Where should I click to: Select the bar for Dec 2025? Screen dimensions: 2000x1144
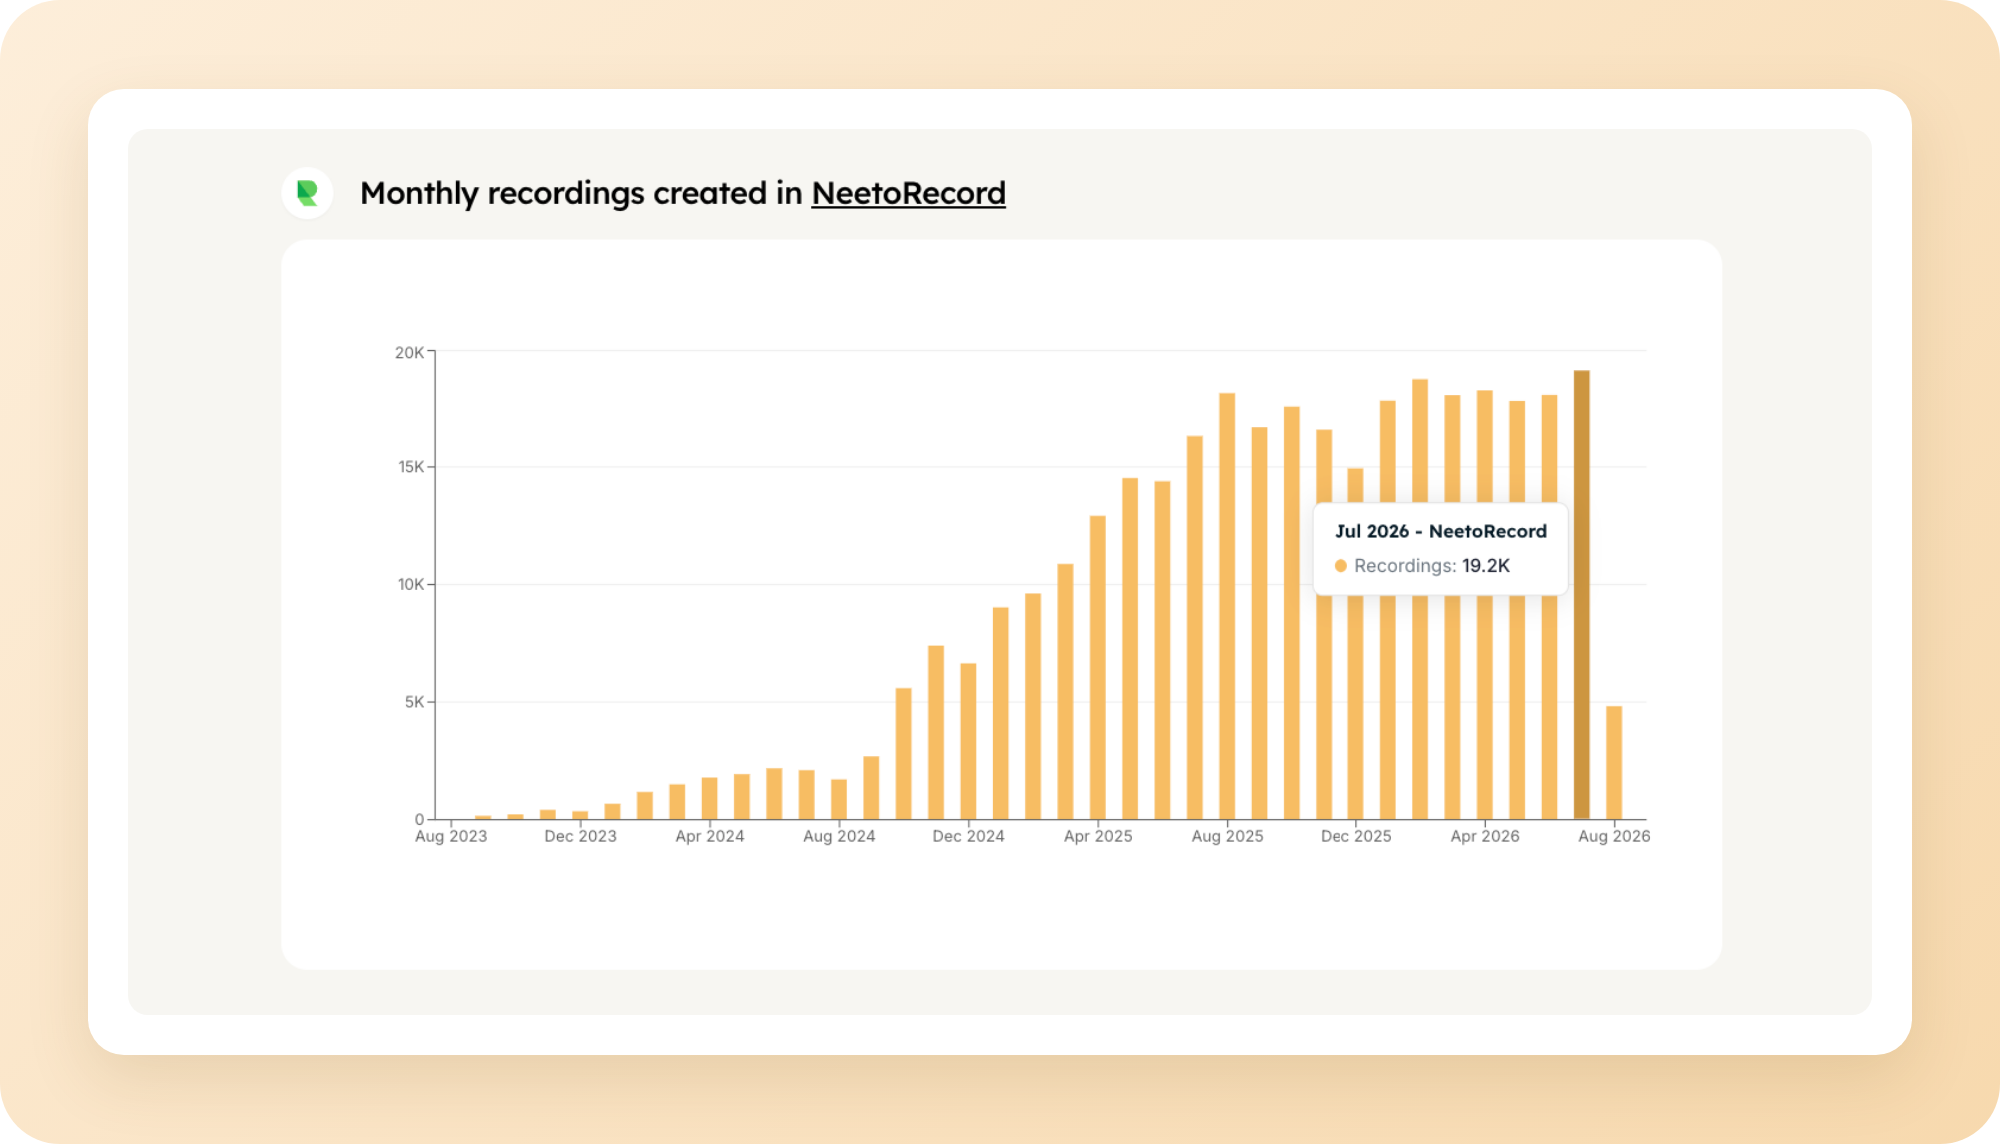tap(1355, 644)
